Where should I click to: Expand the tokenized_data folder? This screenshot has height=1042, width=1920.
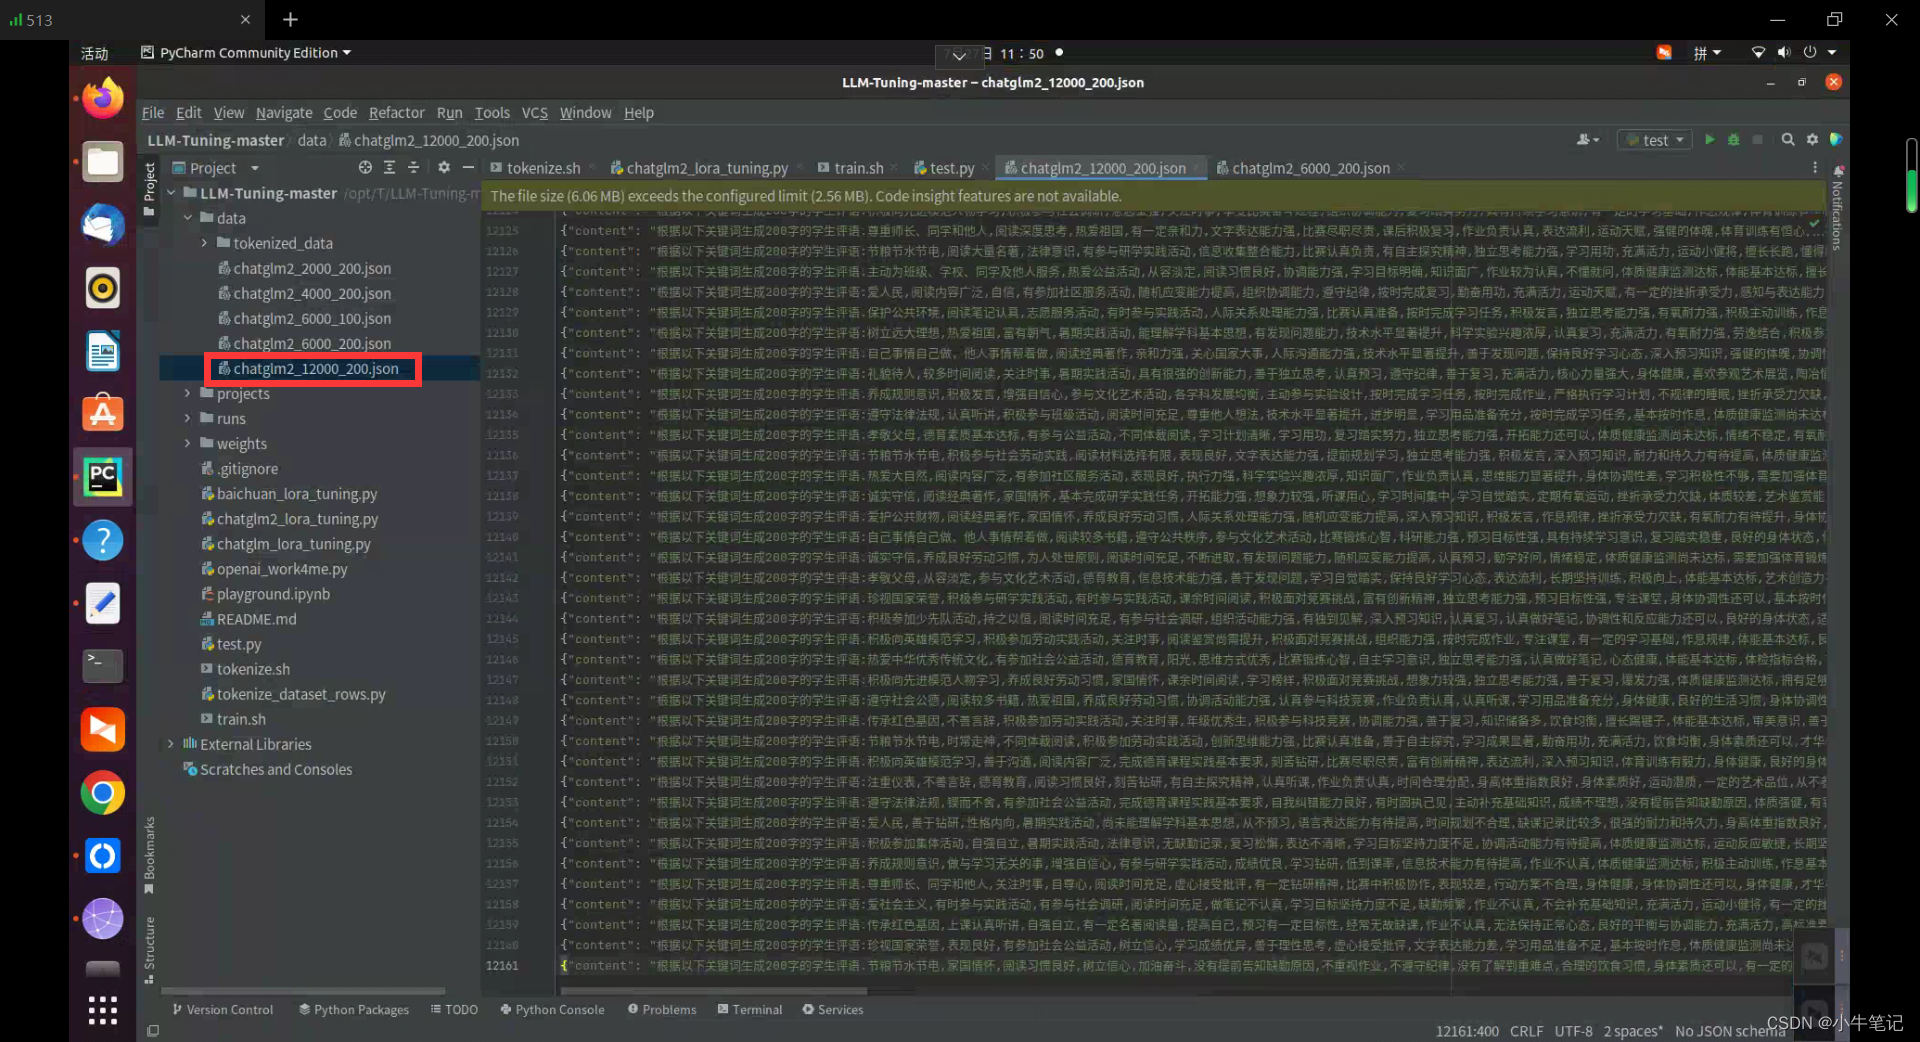point(204,243)
